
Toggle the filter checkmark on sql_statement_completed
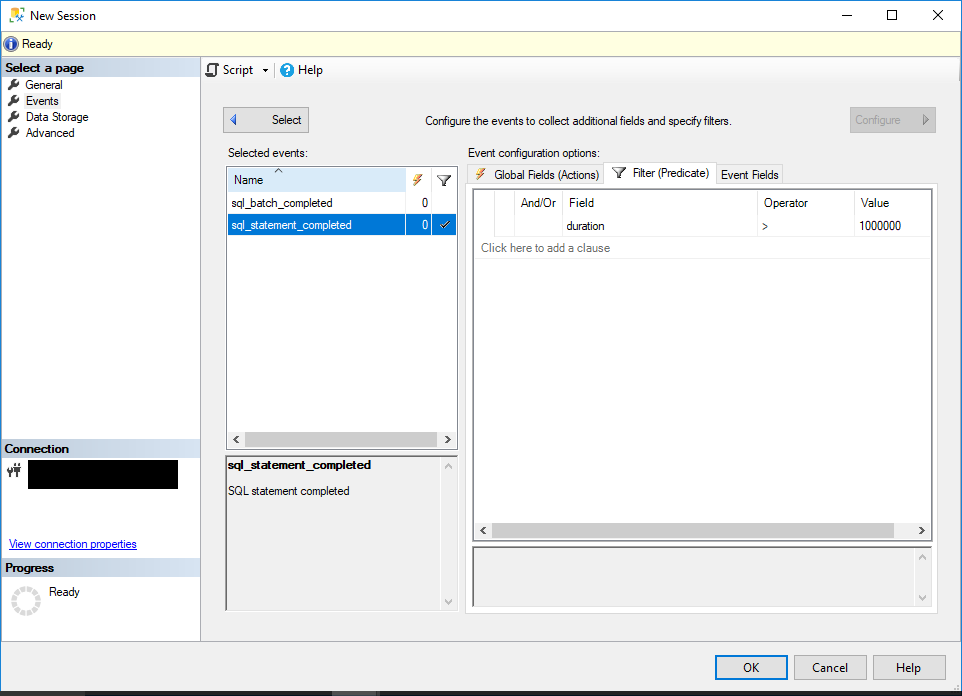(444, 224)
